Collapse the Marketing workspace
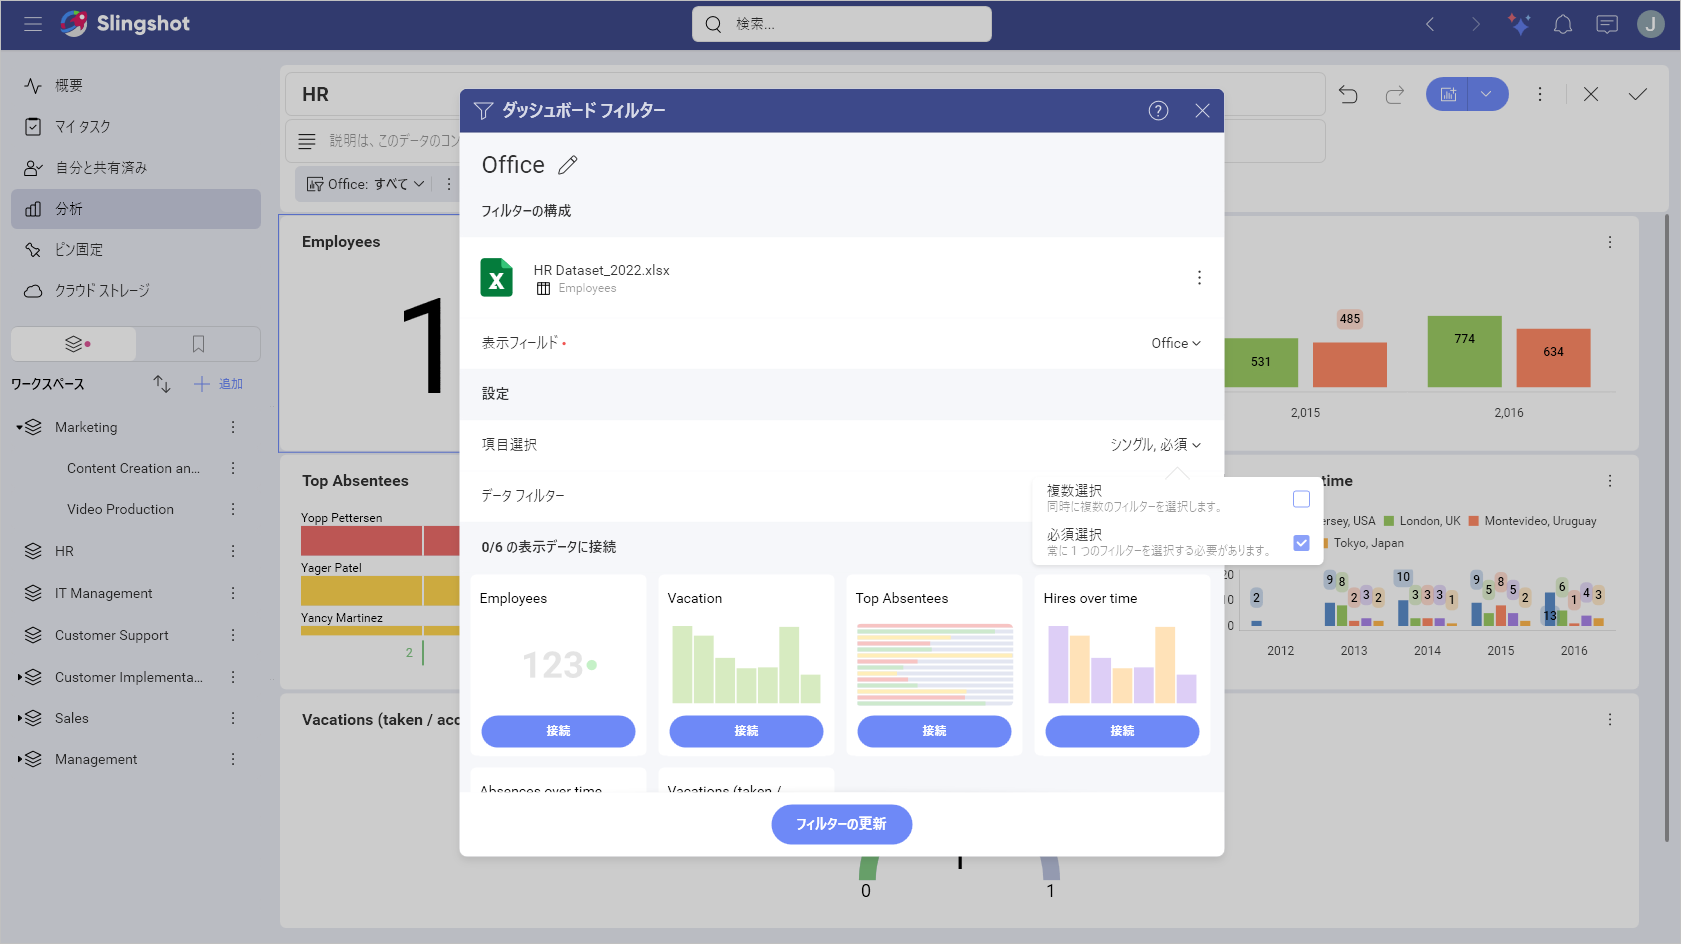Screen dimensions: 1681x944 pos(19,427)
